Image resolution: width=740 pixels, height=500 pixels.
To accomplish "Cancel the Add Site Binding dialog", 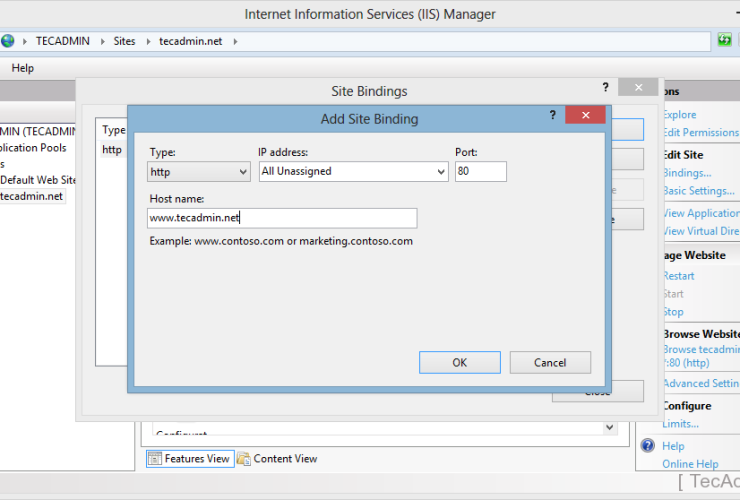I will (550, 362).
